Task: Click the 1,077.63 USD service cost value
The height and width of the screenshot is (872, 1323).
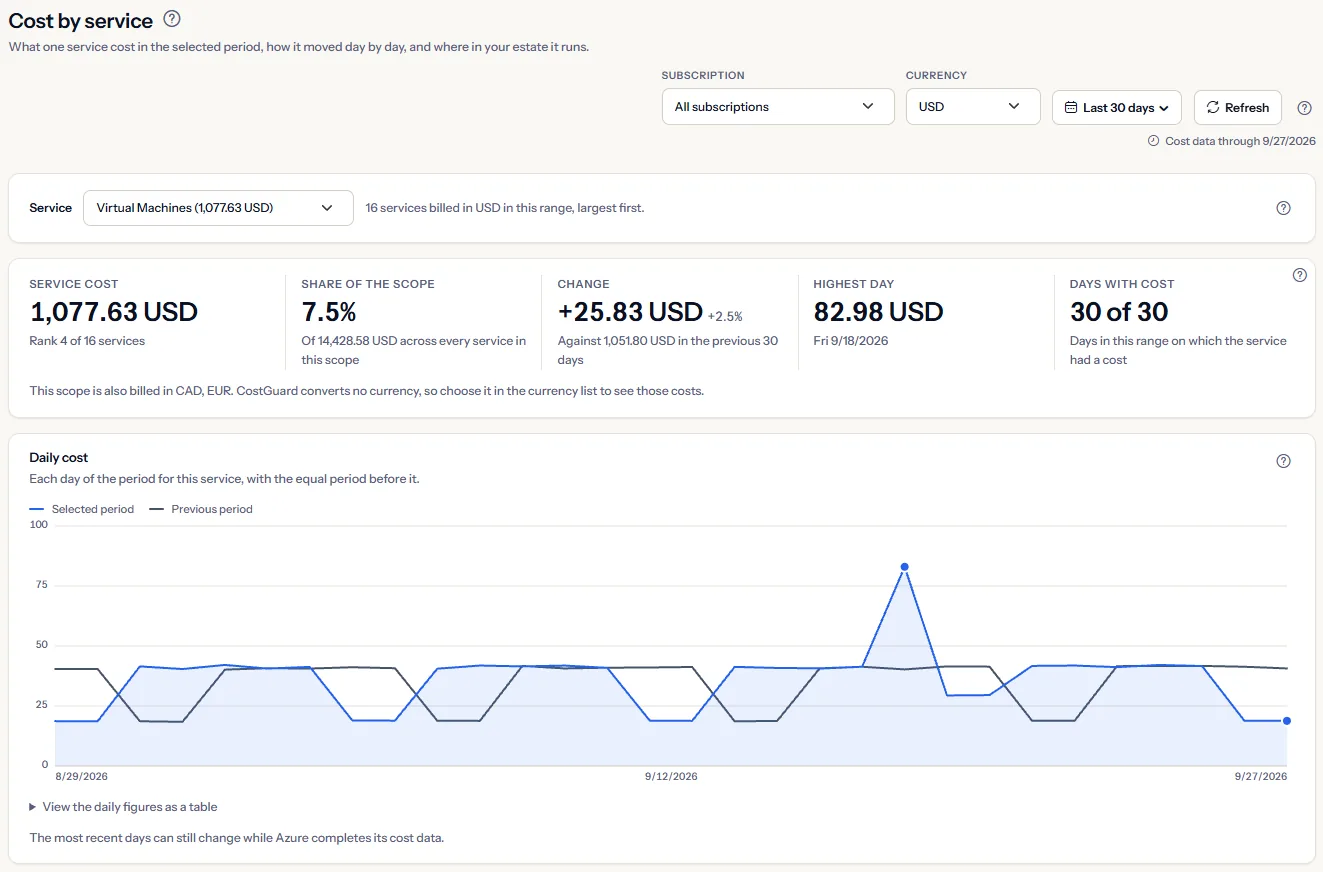Action: pos(114,312)
